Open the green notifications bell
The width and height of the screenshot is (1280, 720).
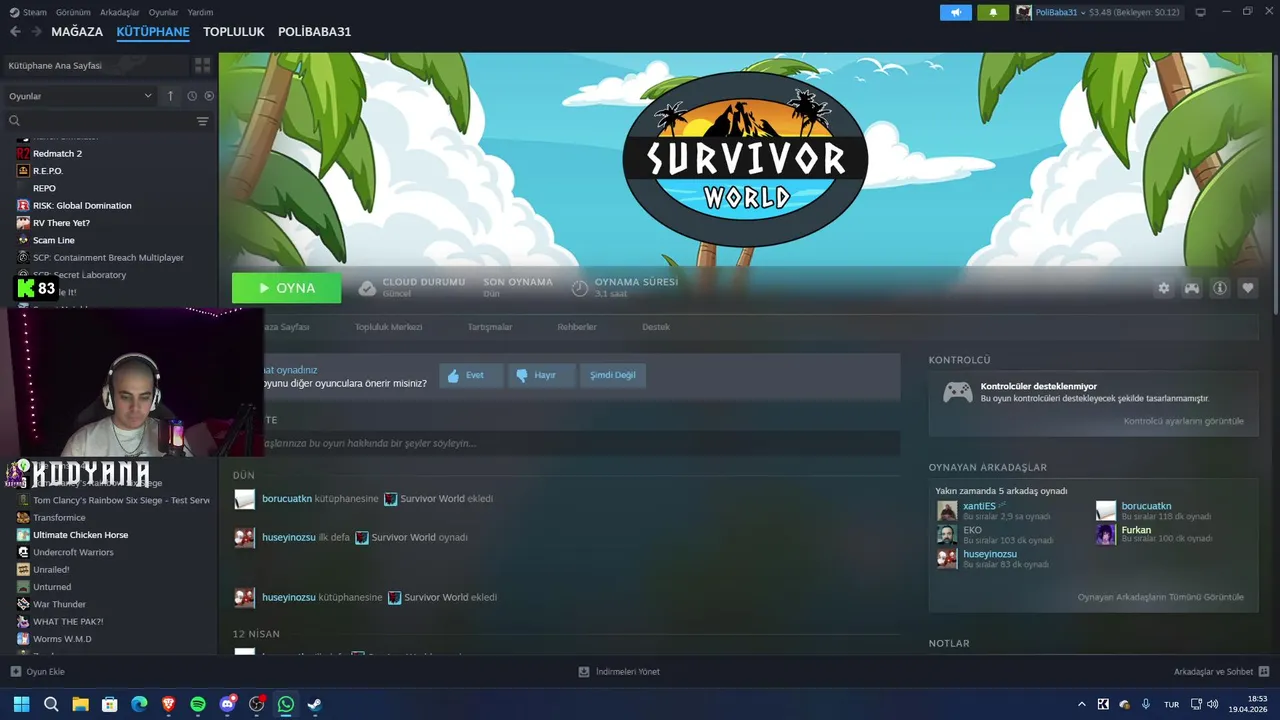[993, 12]
